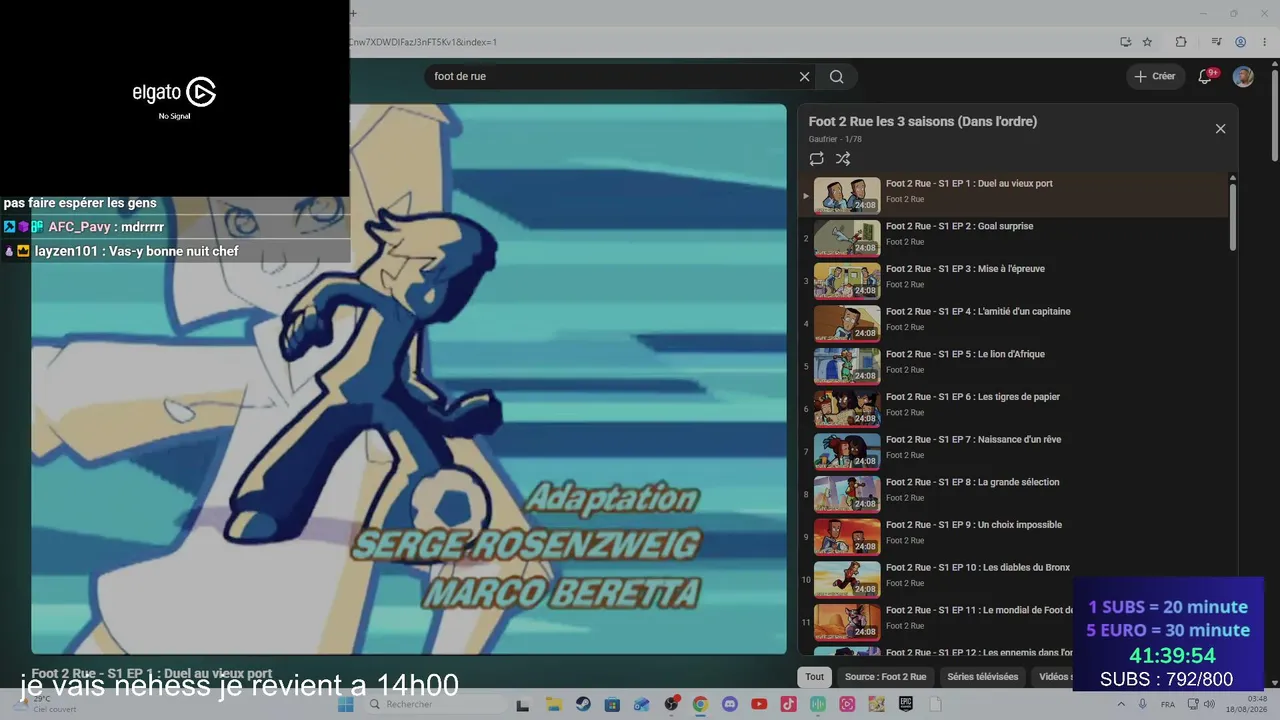
Task: Select the Séries télévisées chip
Action: (983, 677)
